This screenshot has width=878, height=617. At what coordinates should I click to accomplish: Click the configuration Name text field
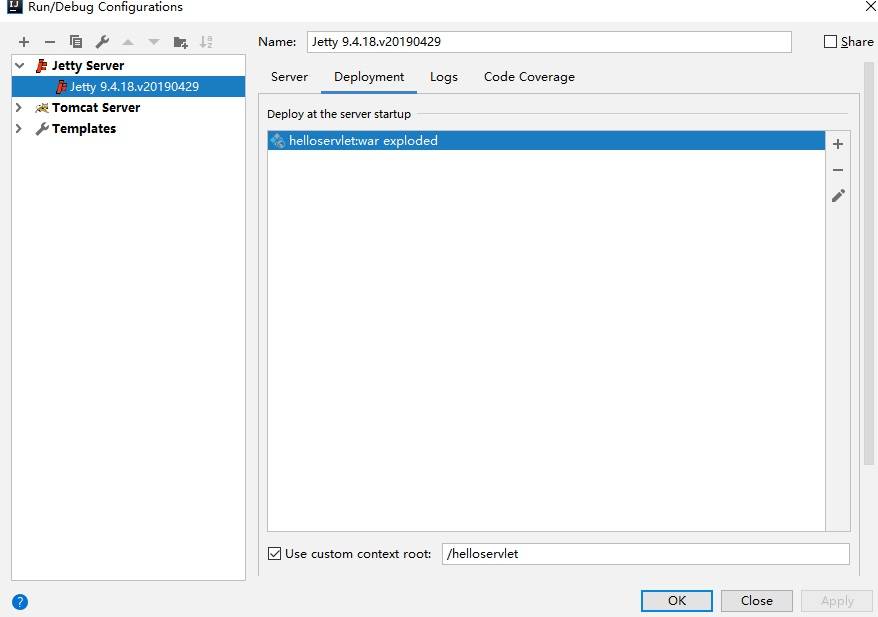(548, 42)
